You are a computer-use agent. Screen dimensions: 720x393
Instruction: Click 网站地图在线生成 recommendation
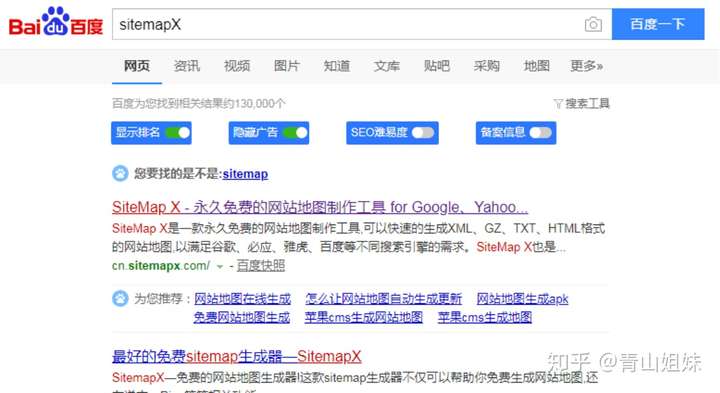(x=242, y=299)
